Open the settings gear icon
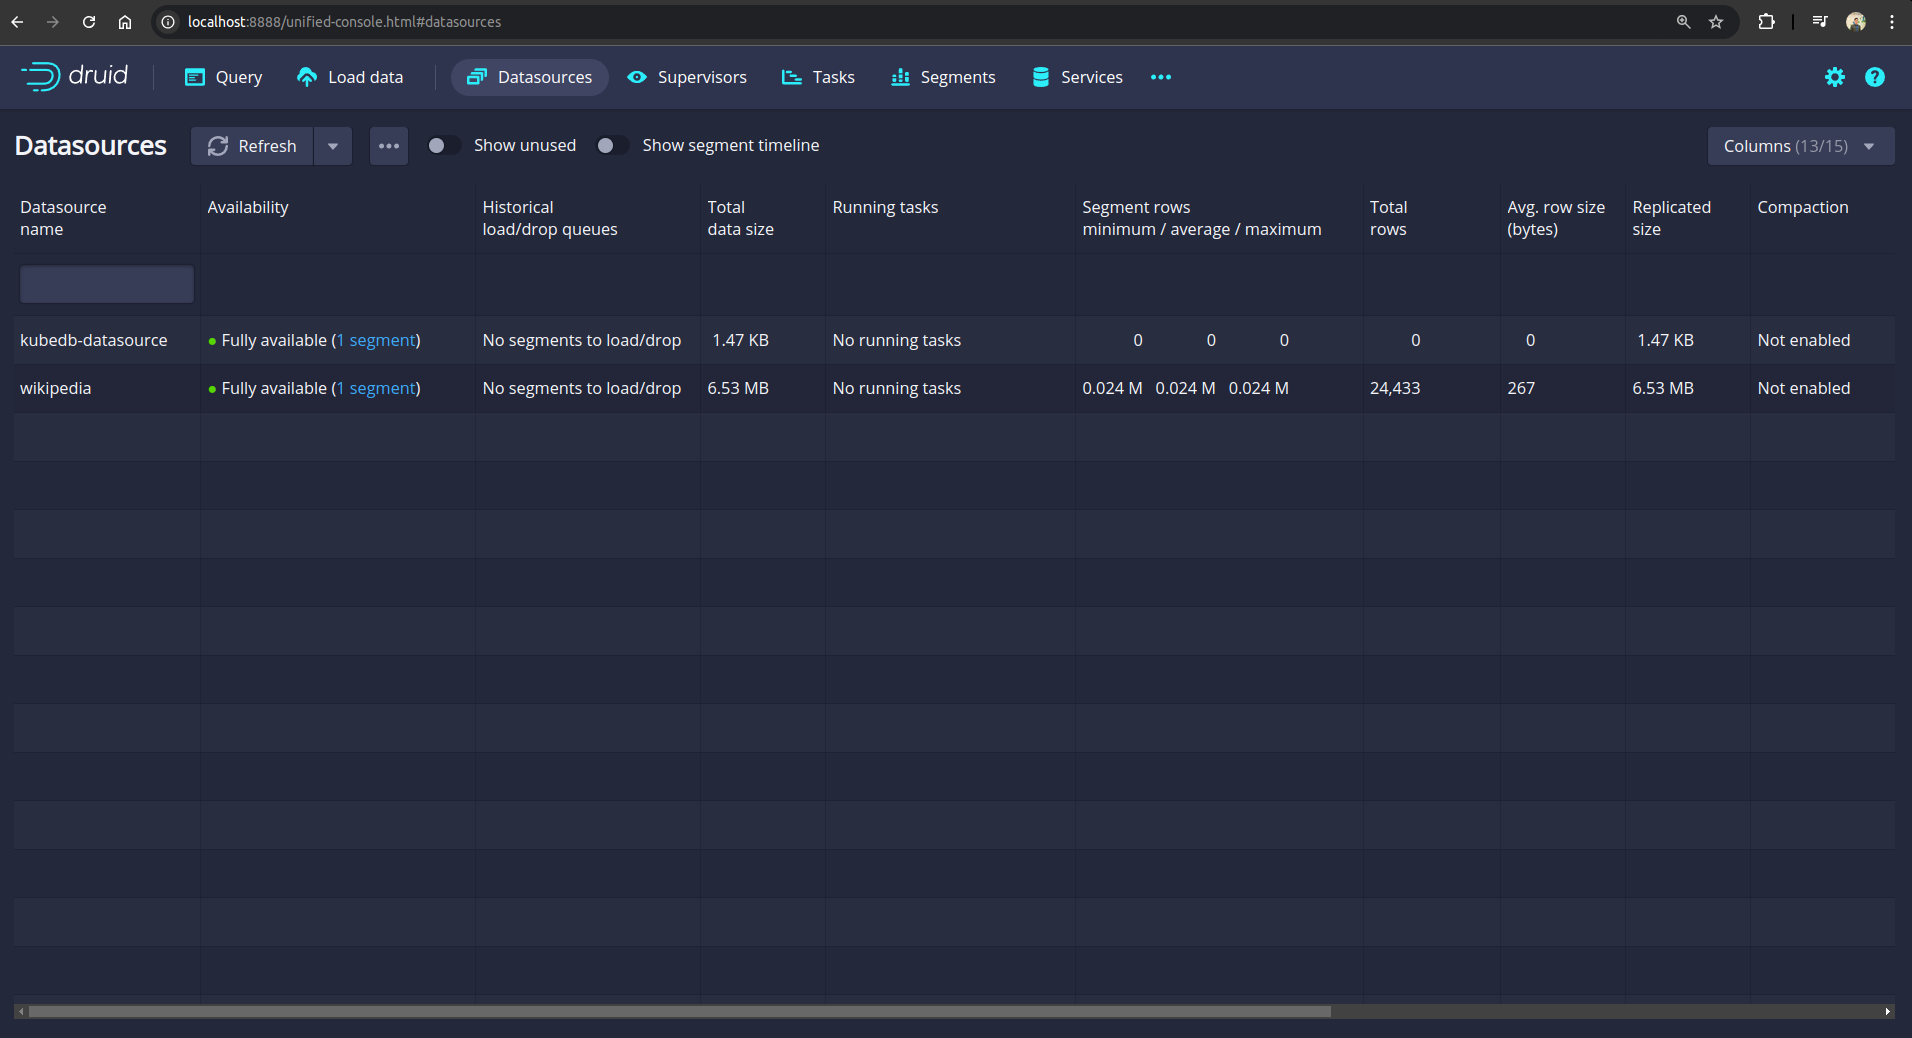This screenshot has height=1038, width=1912. 1834,77
